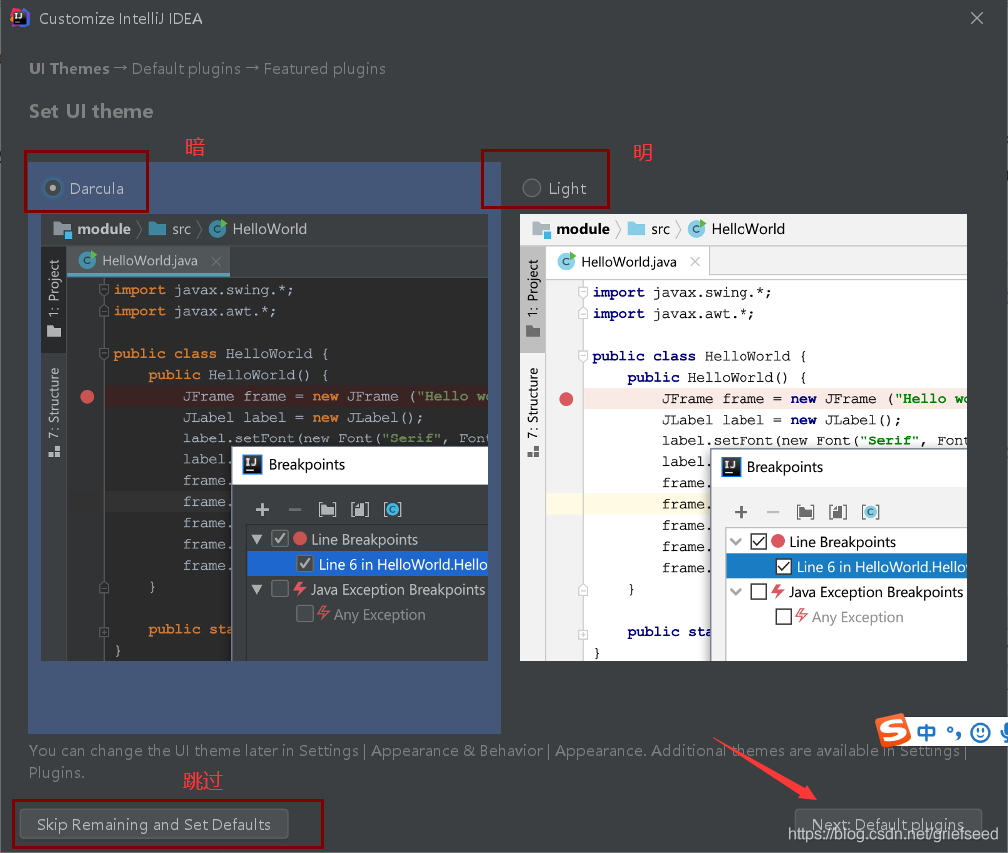The image size is (1008, 853).
Task: Toggle Line Breakpoints checkbox in Light preview
Action: 759,541
